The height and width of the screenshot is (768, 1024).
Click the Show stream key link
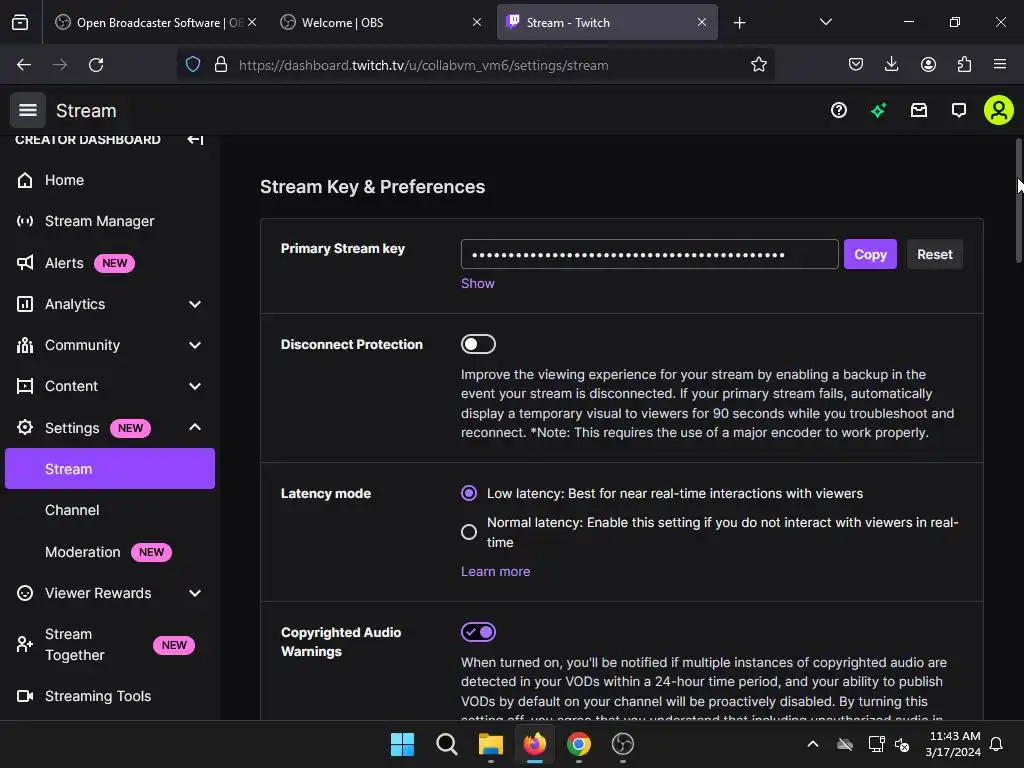[477, 283]
